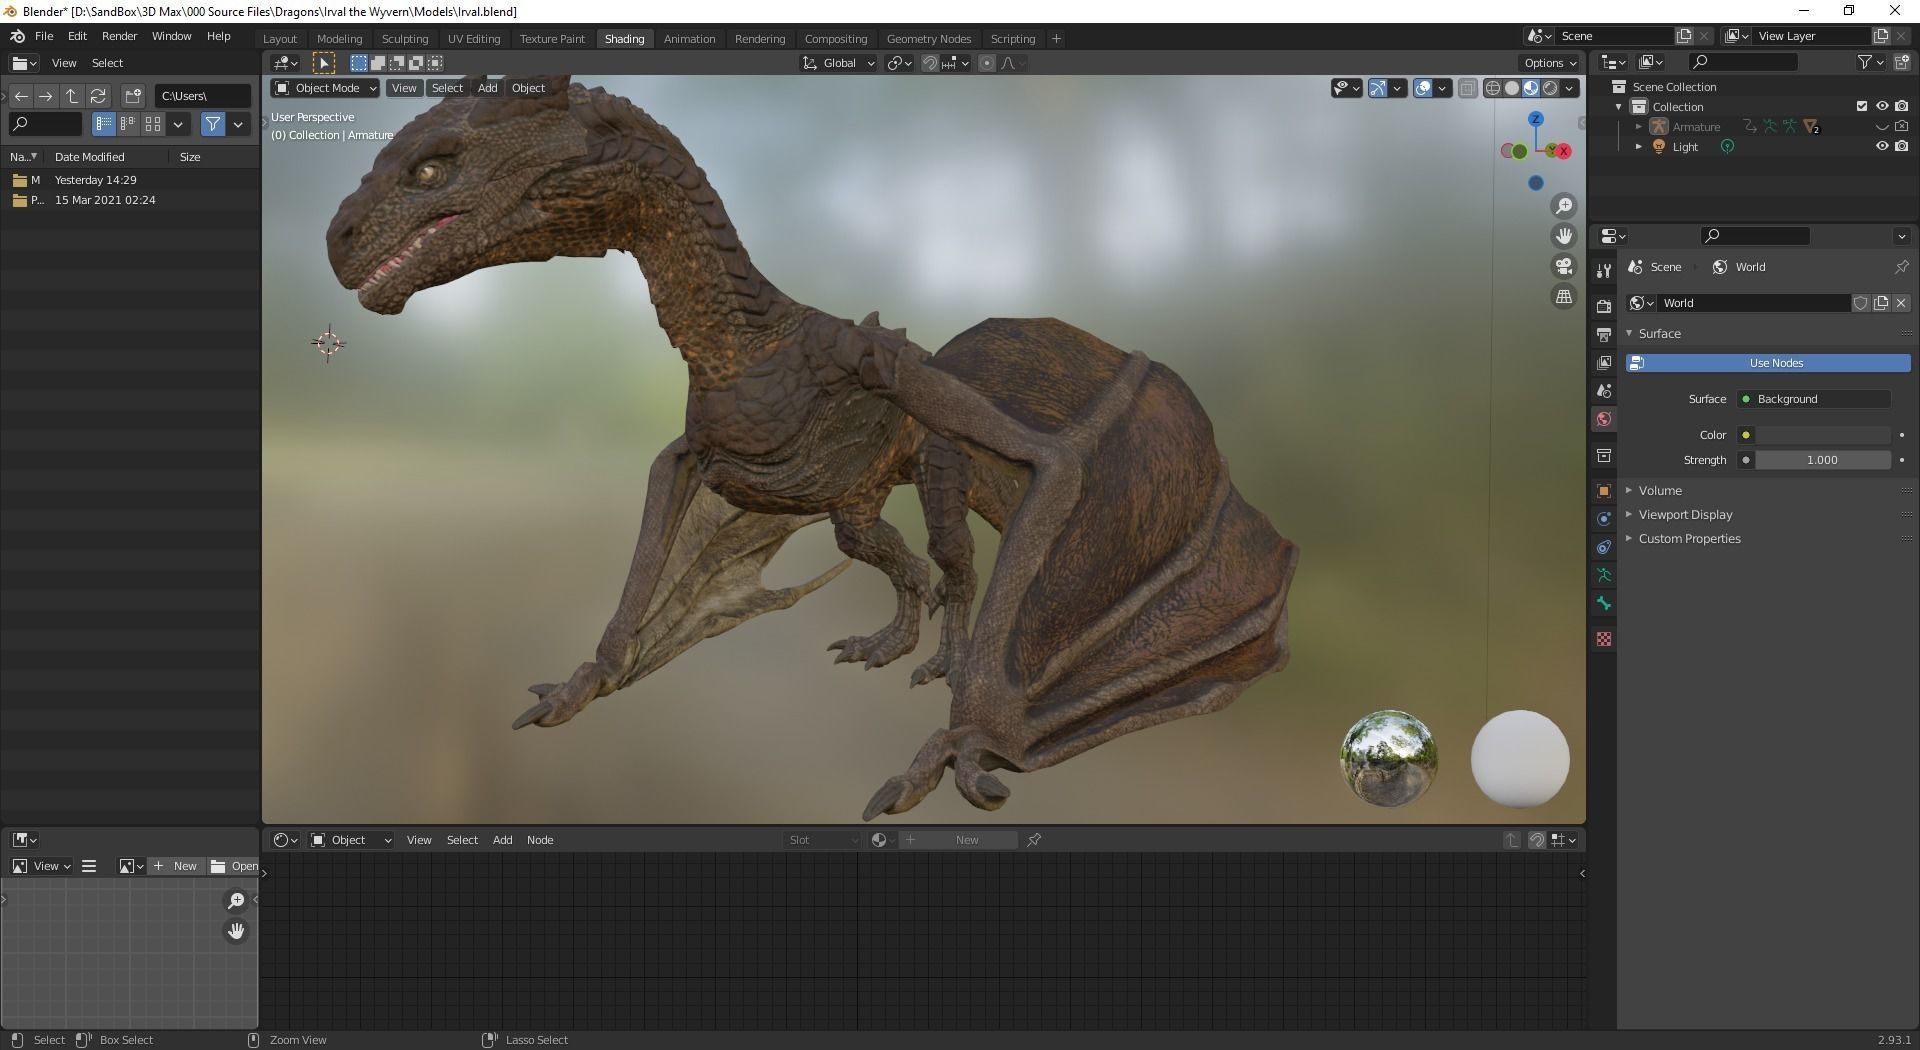Open the Bone properties tab
Screen dimensions: 1920x1050
click(1604, 604)
